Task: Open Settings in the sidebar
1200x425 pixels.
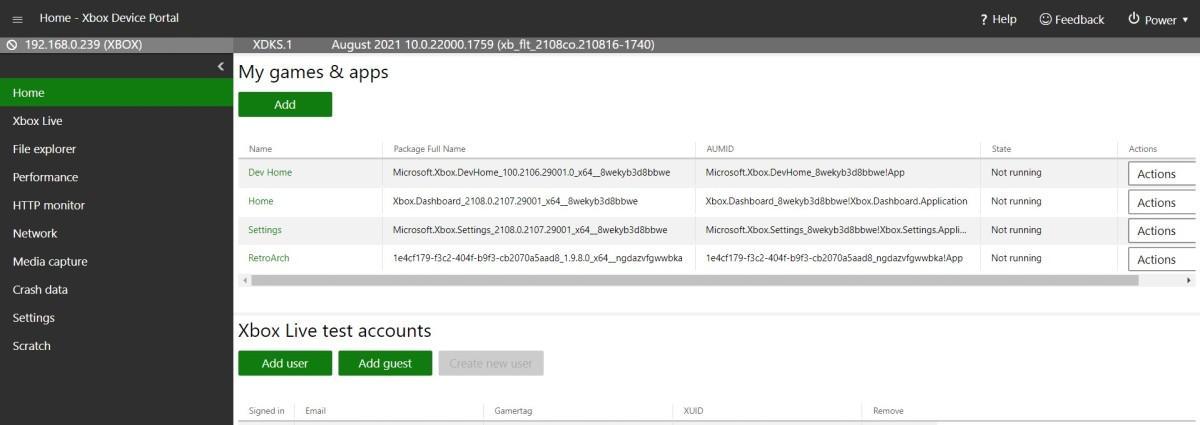Action: pyautogui.click(x=116, y=317)
